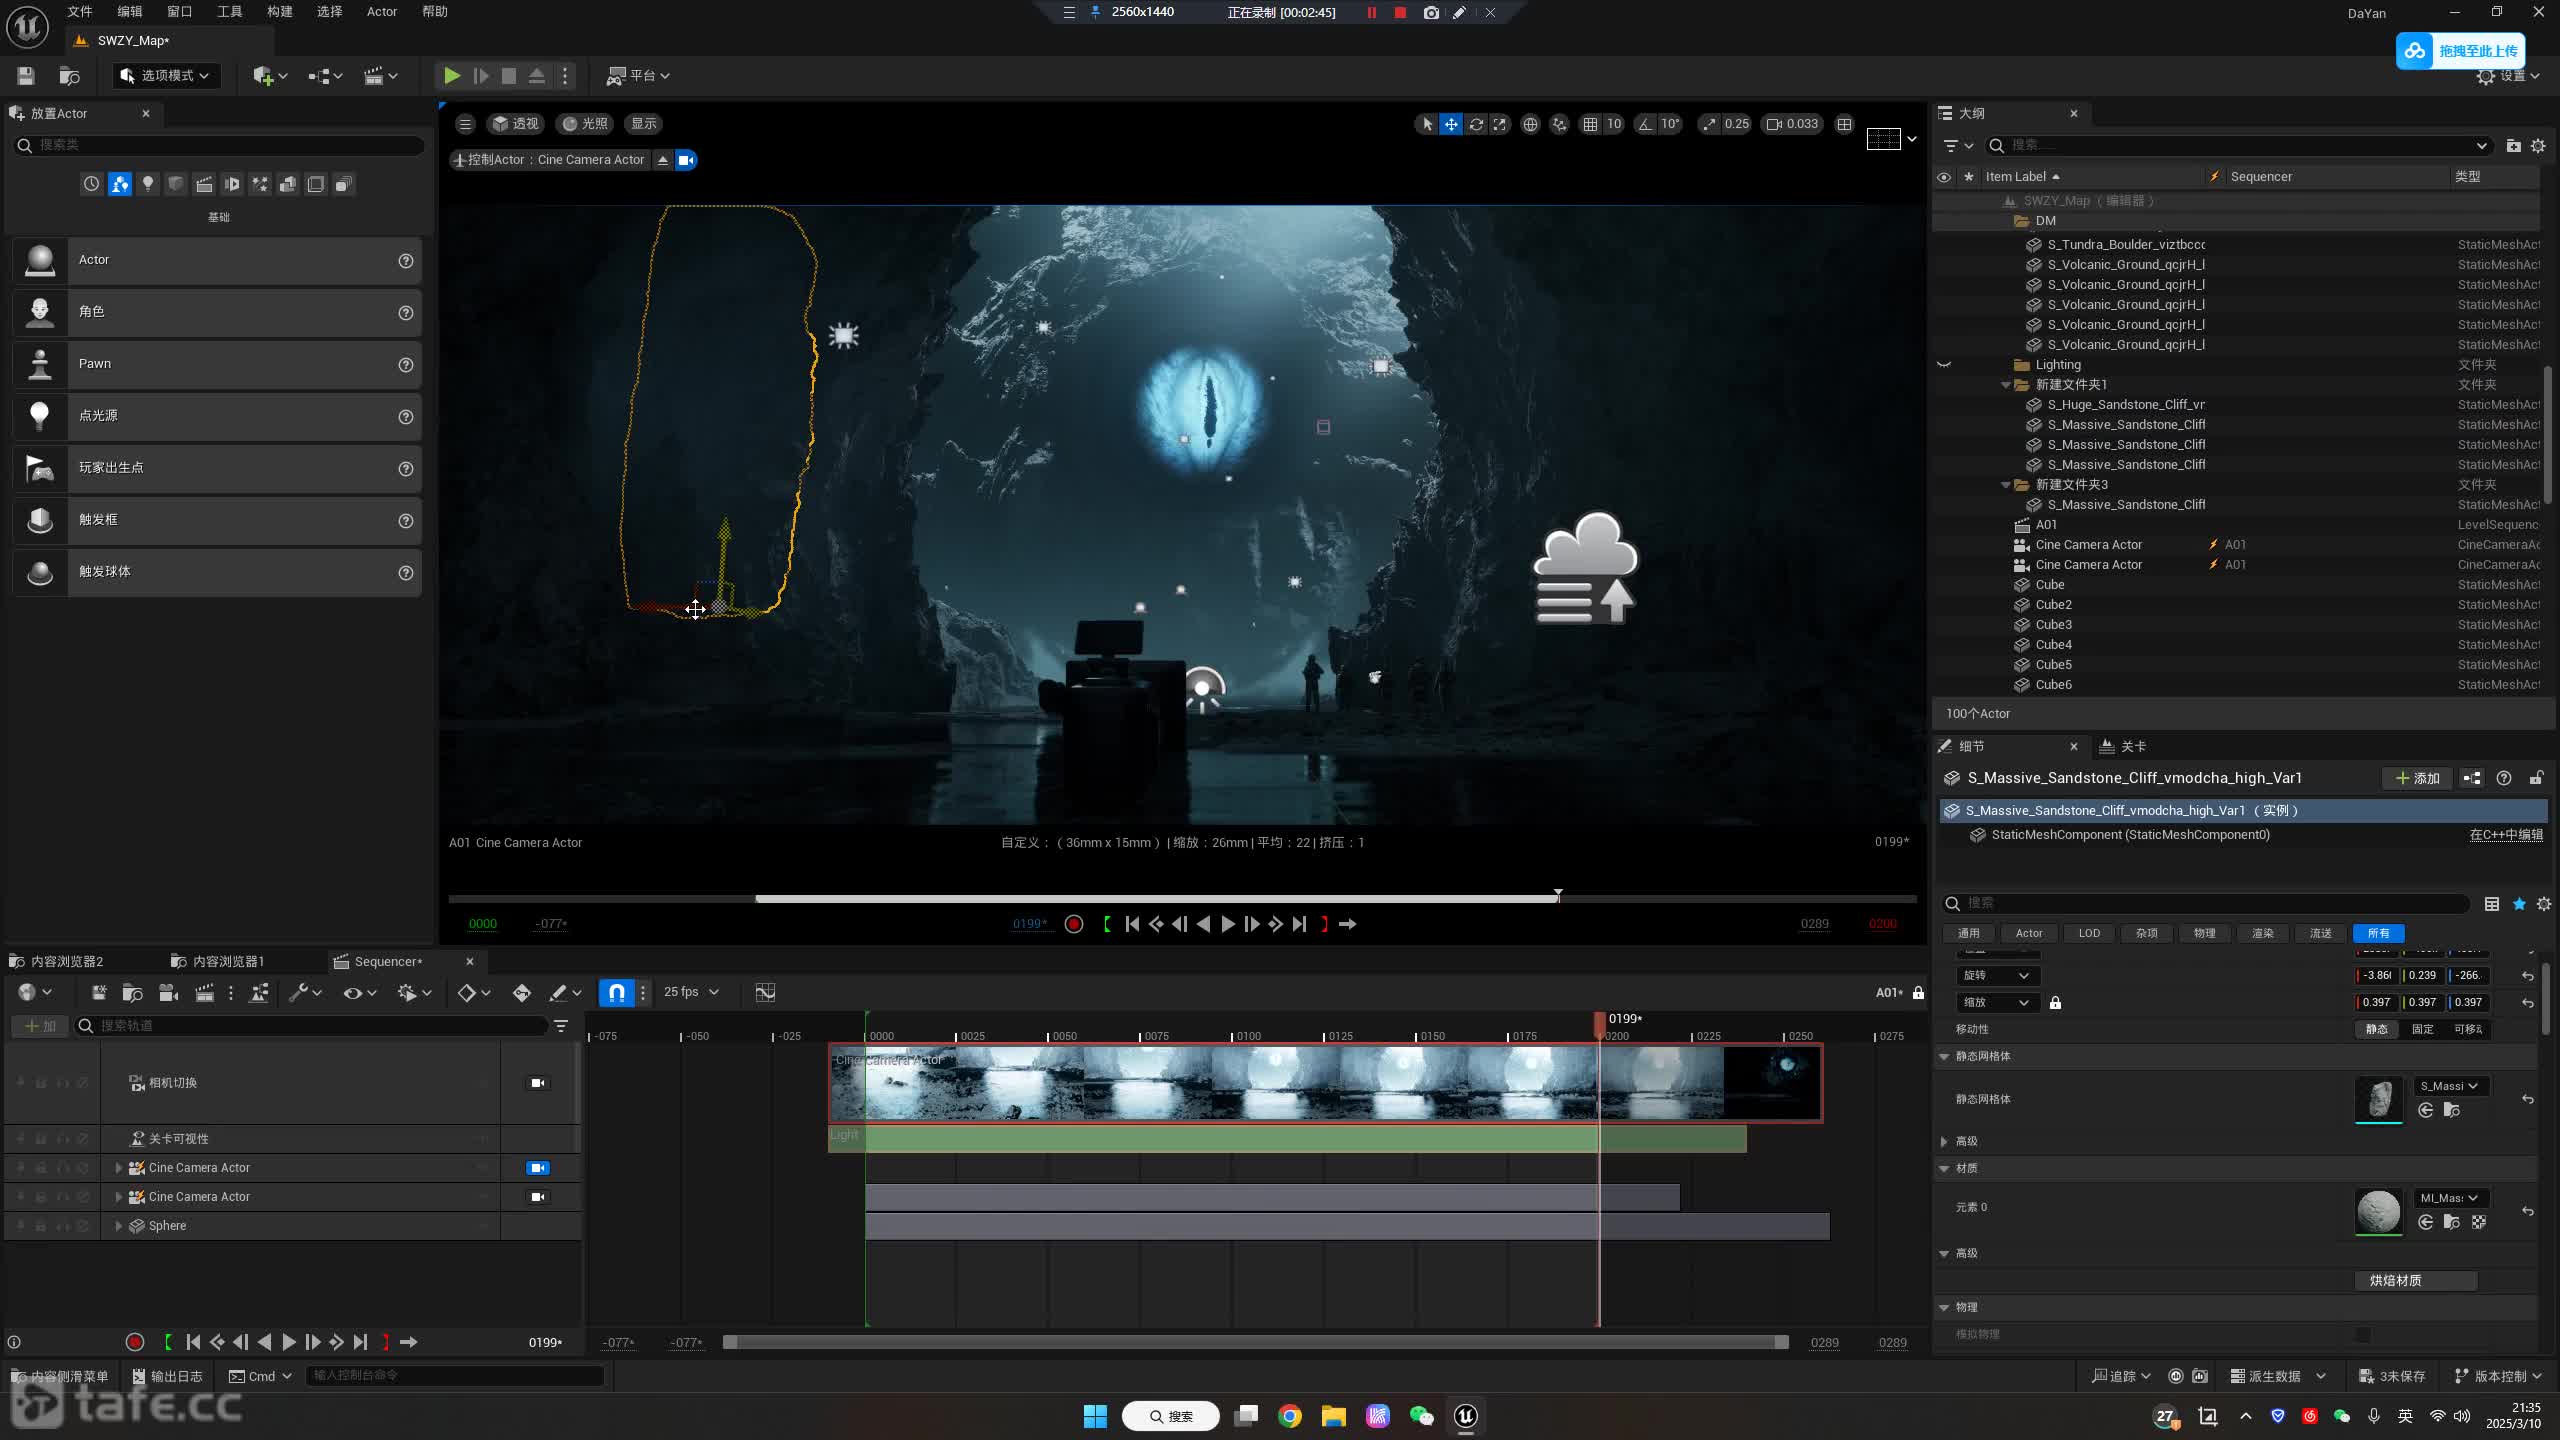Click the 添加 add component button
Image resolution: width=2560 pixels, height=1440 pixels.
point(2417,778)
